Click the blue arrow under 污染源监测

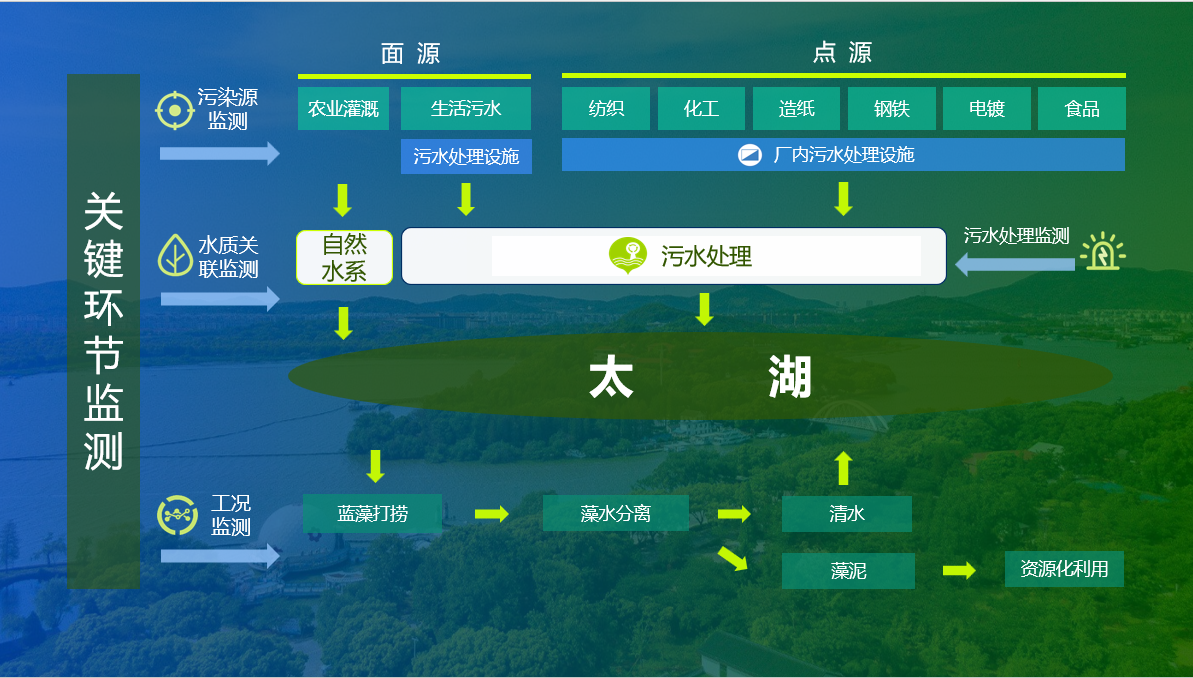[x=220, y=154]
